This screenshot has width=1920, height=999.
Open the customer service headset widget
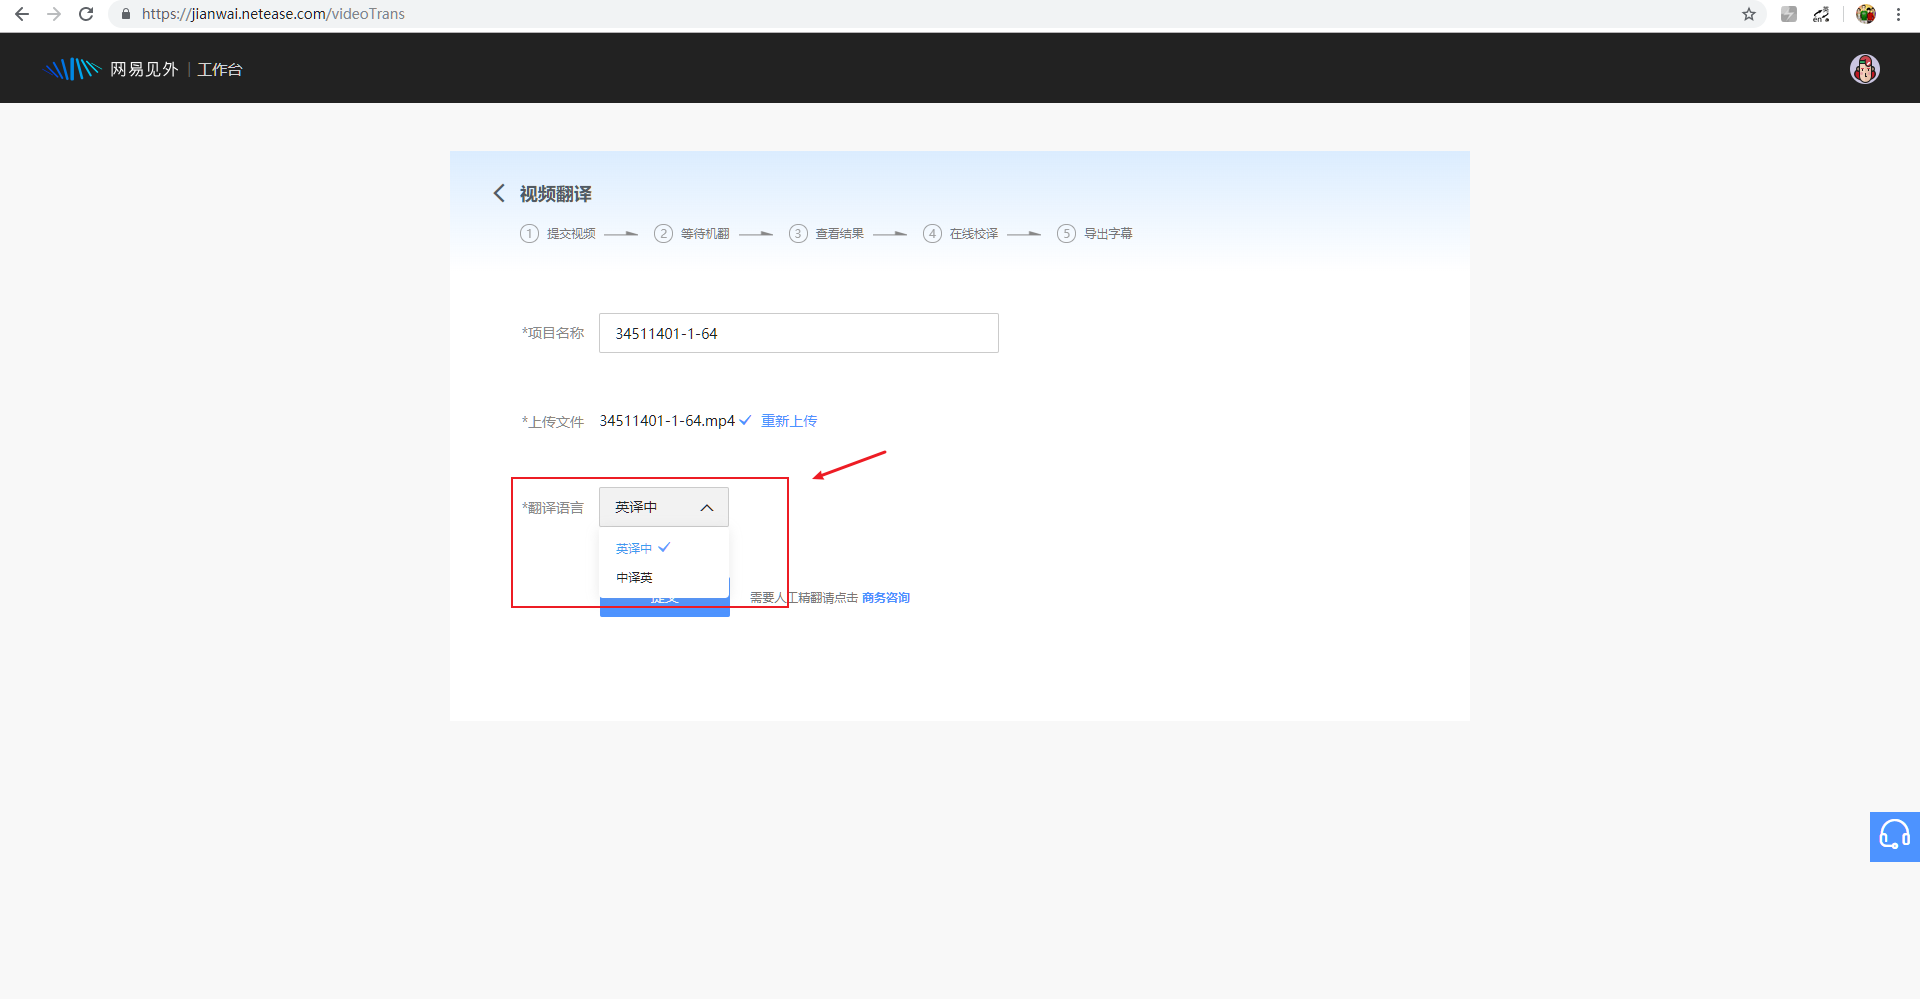pyautogui.click(x=1895, y=836)
